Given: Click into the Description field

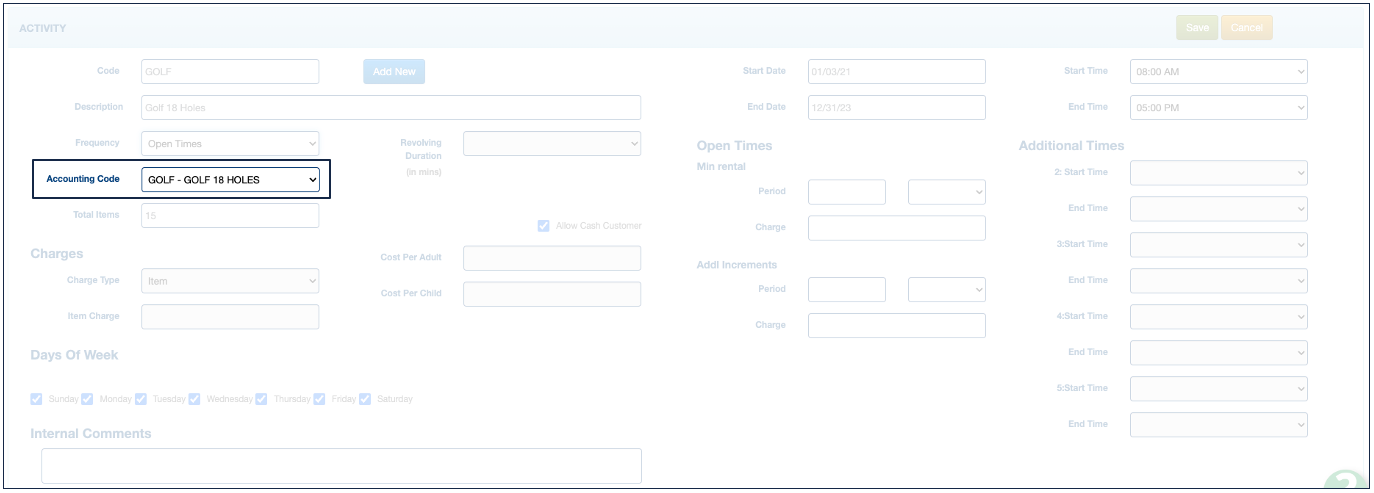Looking at the screenshot, I should (x=390, y=108).
